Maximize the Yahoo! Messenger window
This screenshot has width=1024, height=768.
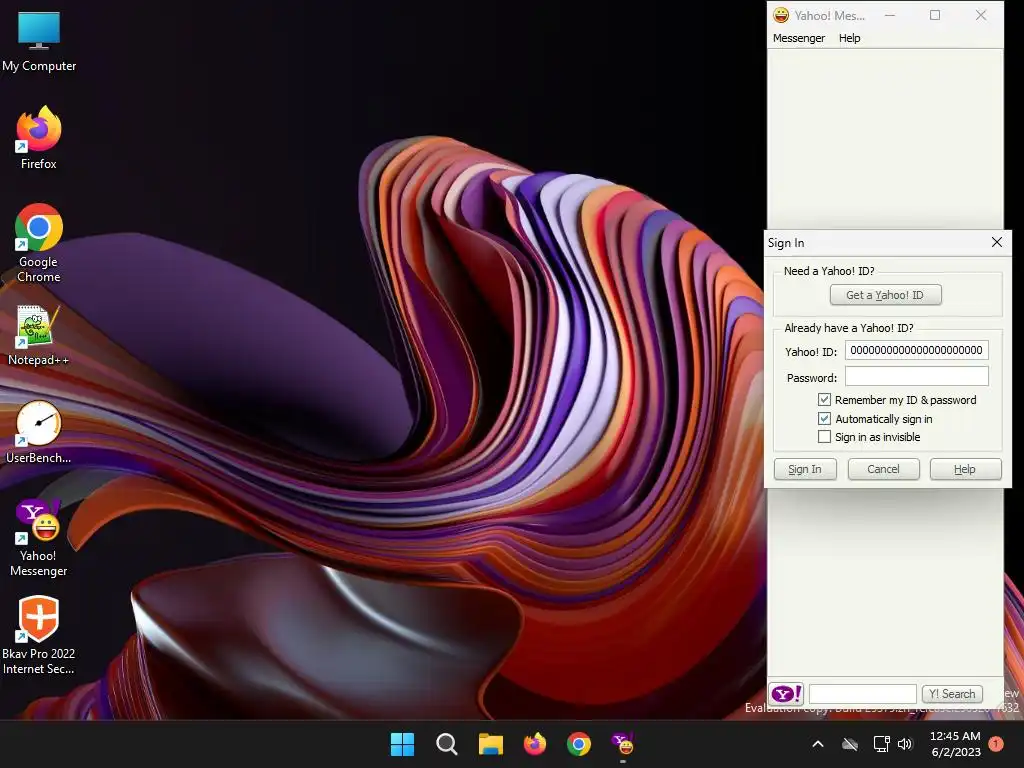[935, 15]
